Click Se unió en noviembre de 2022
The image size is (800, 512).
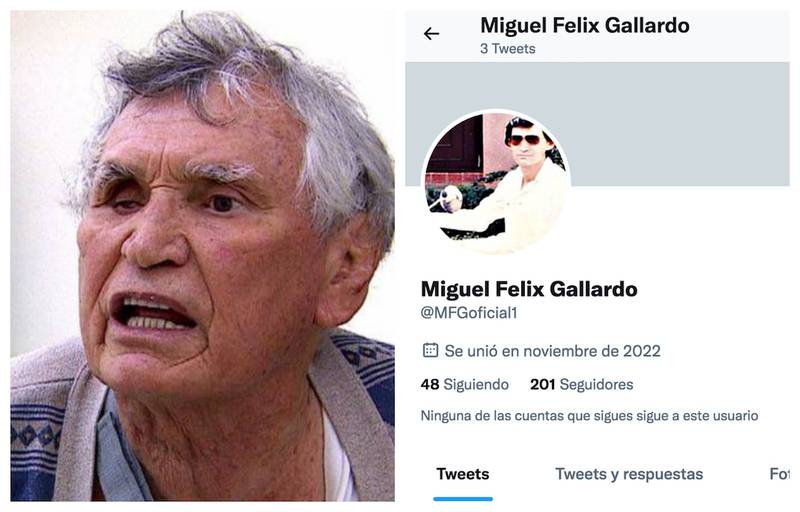click(553, 351)
